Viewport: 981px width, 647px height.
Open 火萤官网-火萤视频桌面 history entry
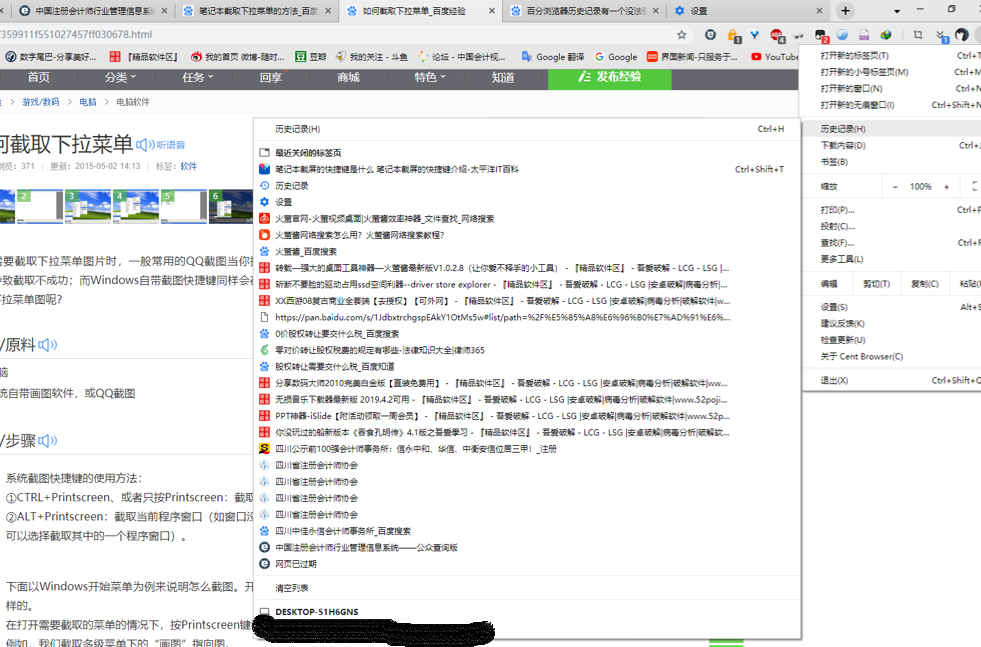click(527, 218)
